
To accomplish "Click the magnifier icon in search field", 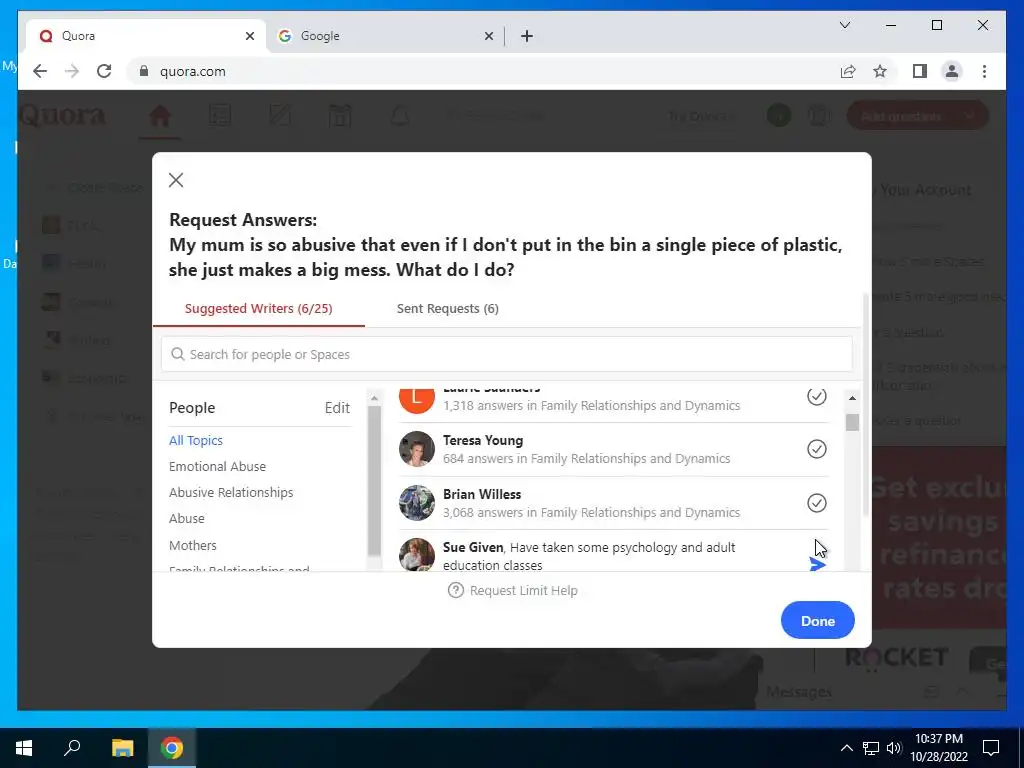I will coord(177,354).
